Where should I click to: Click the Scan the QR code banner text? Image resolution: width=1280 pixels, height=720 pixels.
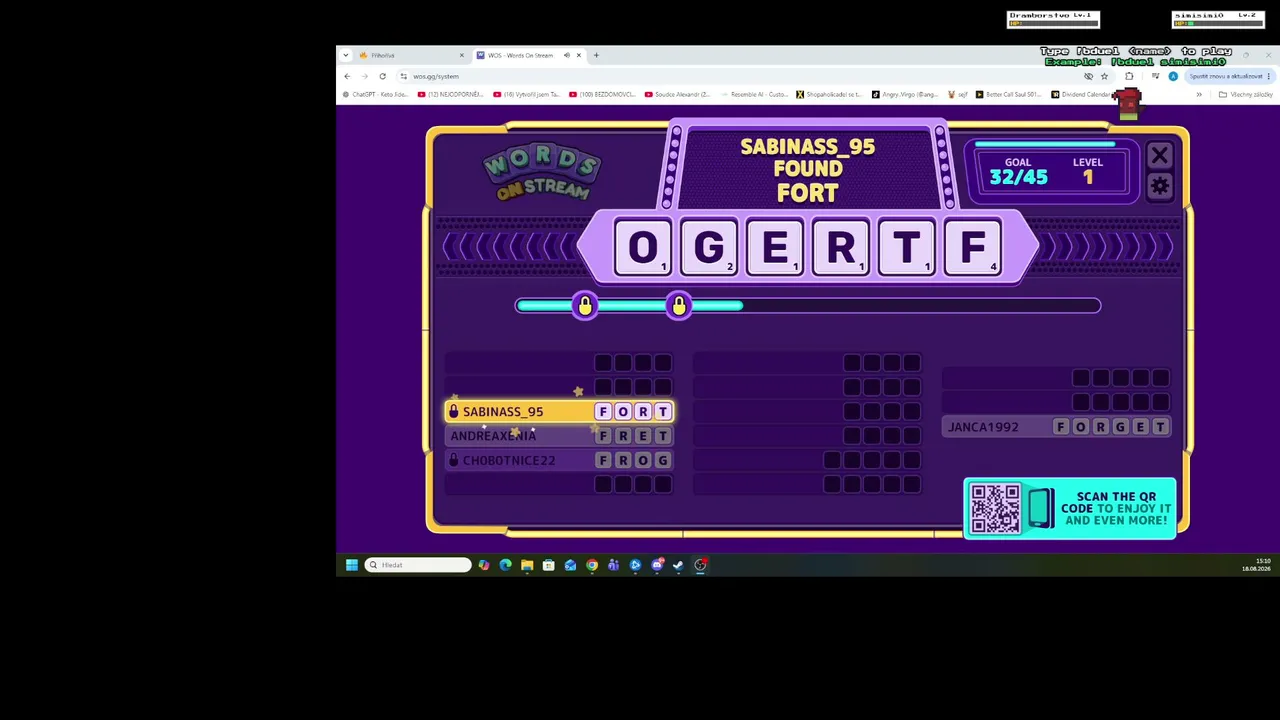click(1116, 508)
